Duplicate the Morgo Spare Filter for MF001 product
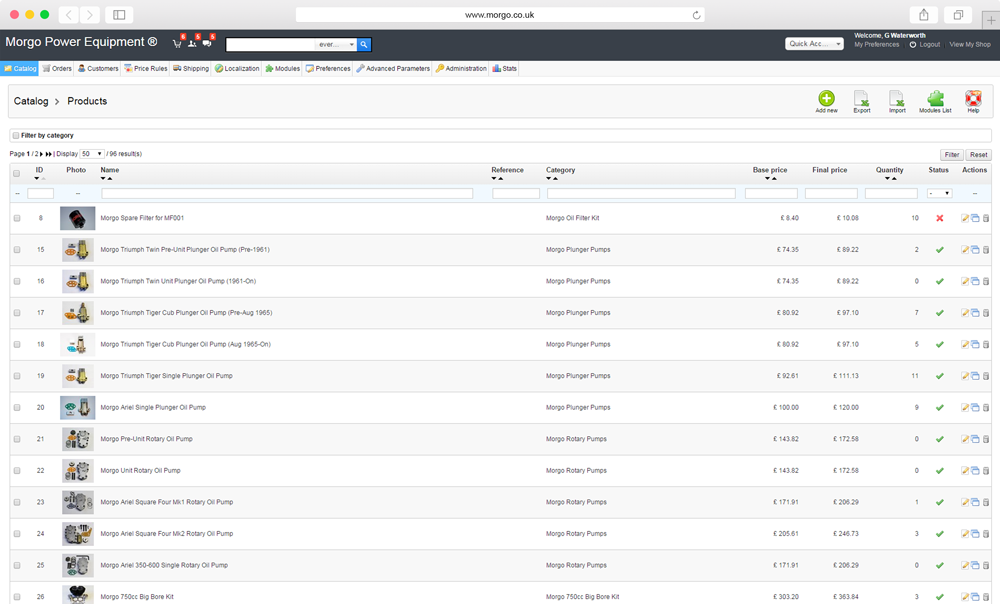Image resolution: width=1000 pixels, height=604 pixels. pyautogui.click(x=975, y=218)
